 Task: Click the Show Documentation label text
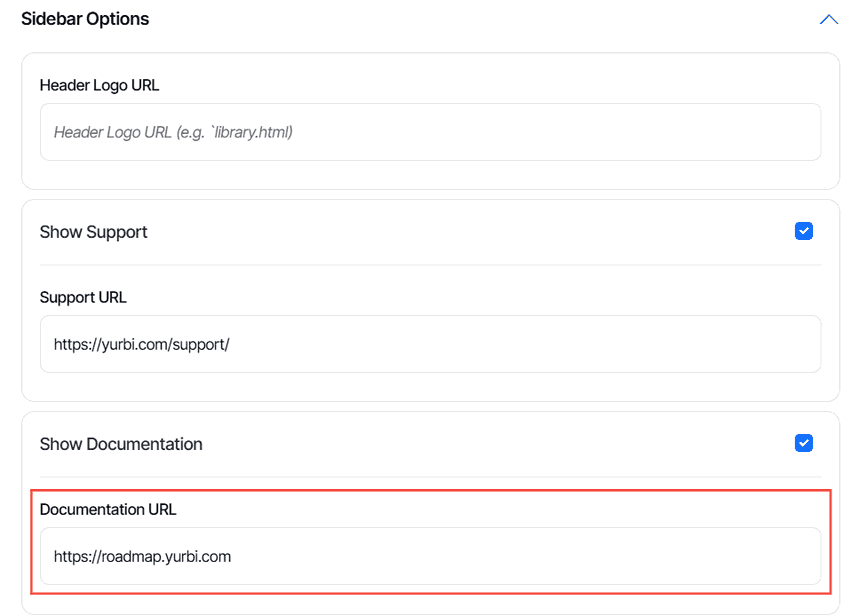[121, 444]
